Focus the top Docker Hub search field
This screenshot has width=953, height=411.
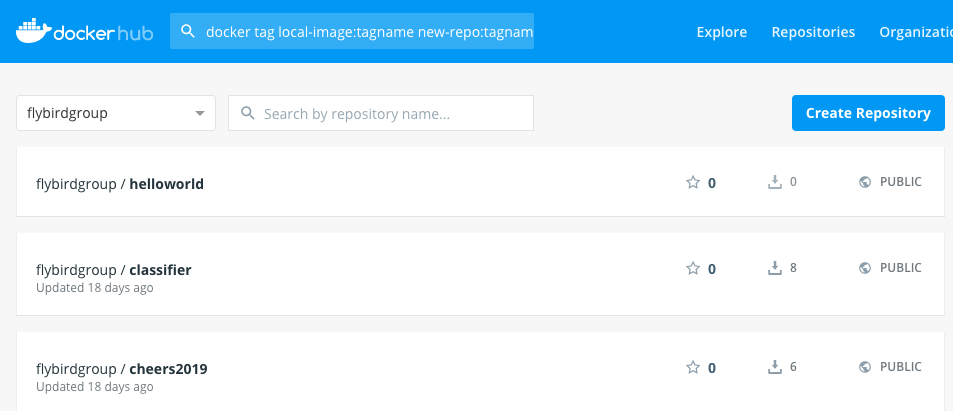click(352, 32)
